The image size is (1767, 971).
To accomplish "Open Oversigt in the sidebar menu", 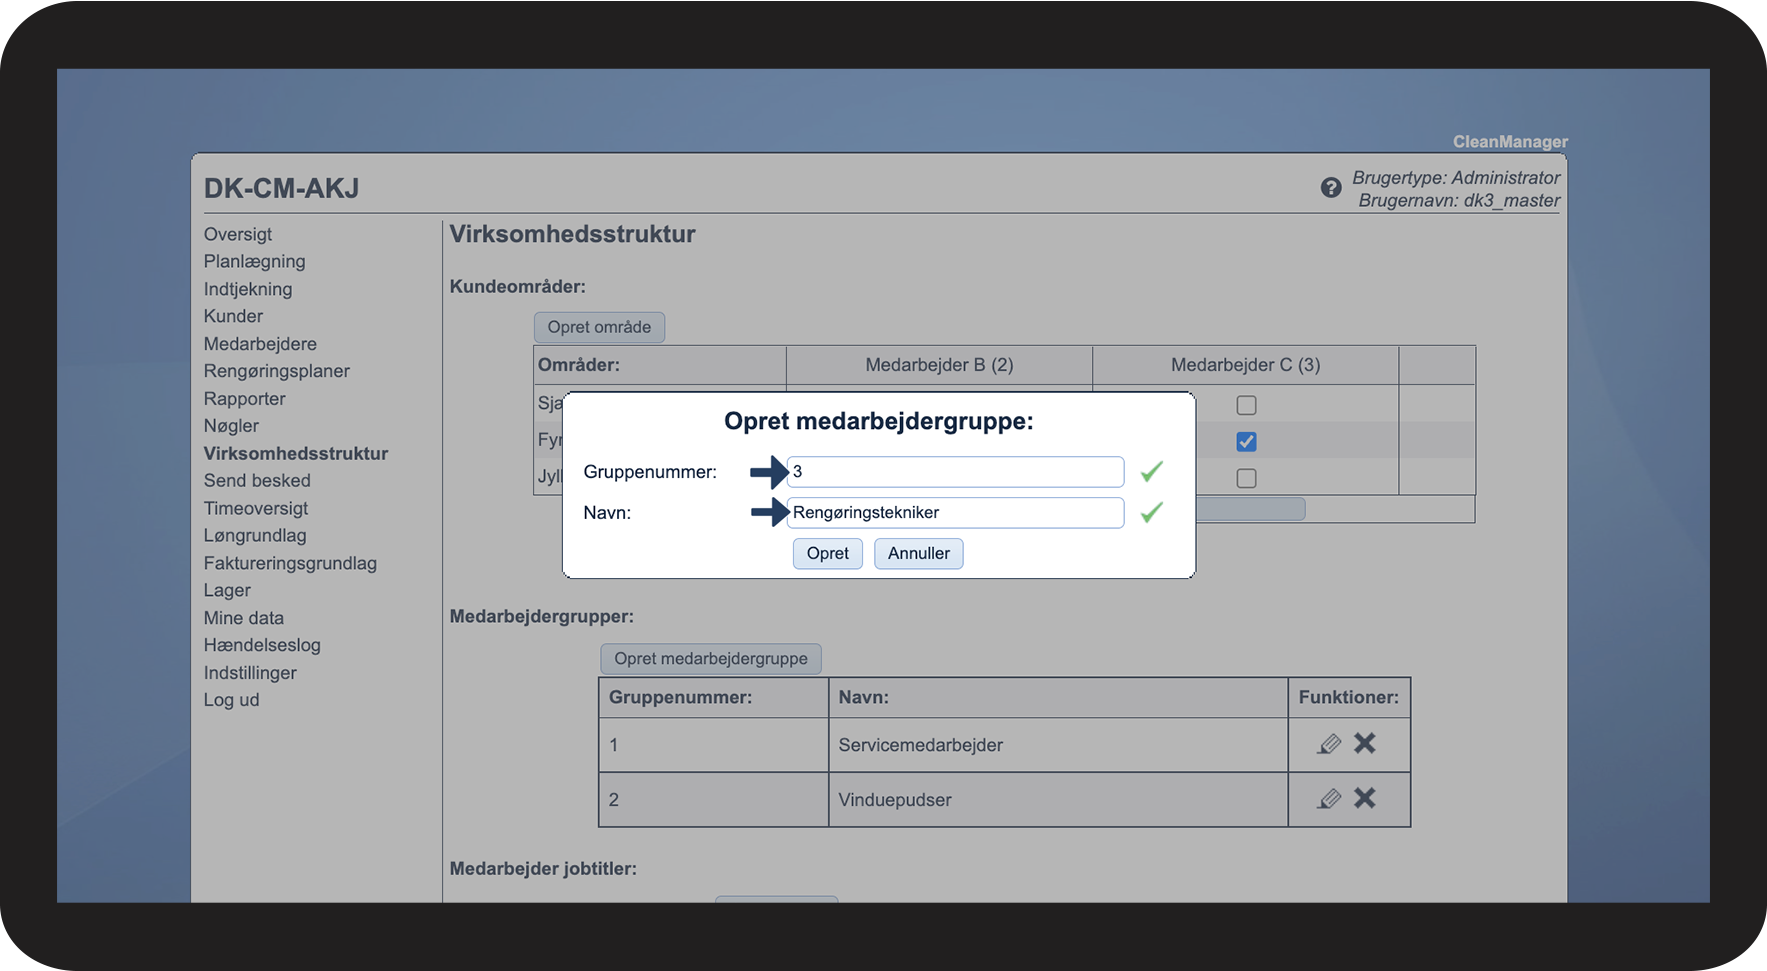I will click(x=238, y=234).
